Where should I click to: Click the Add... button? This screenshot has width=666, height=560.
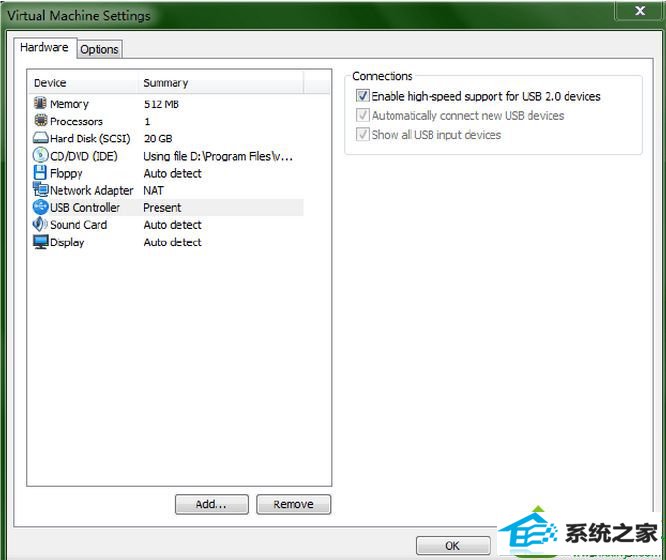pos(212,504)
